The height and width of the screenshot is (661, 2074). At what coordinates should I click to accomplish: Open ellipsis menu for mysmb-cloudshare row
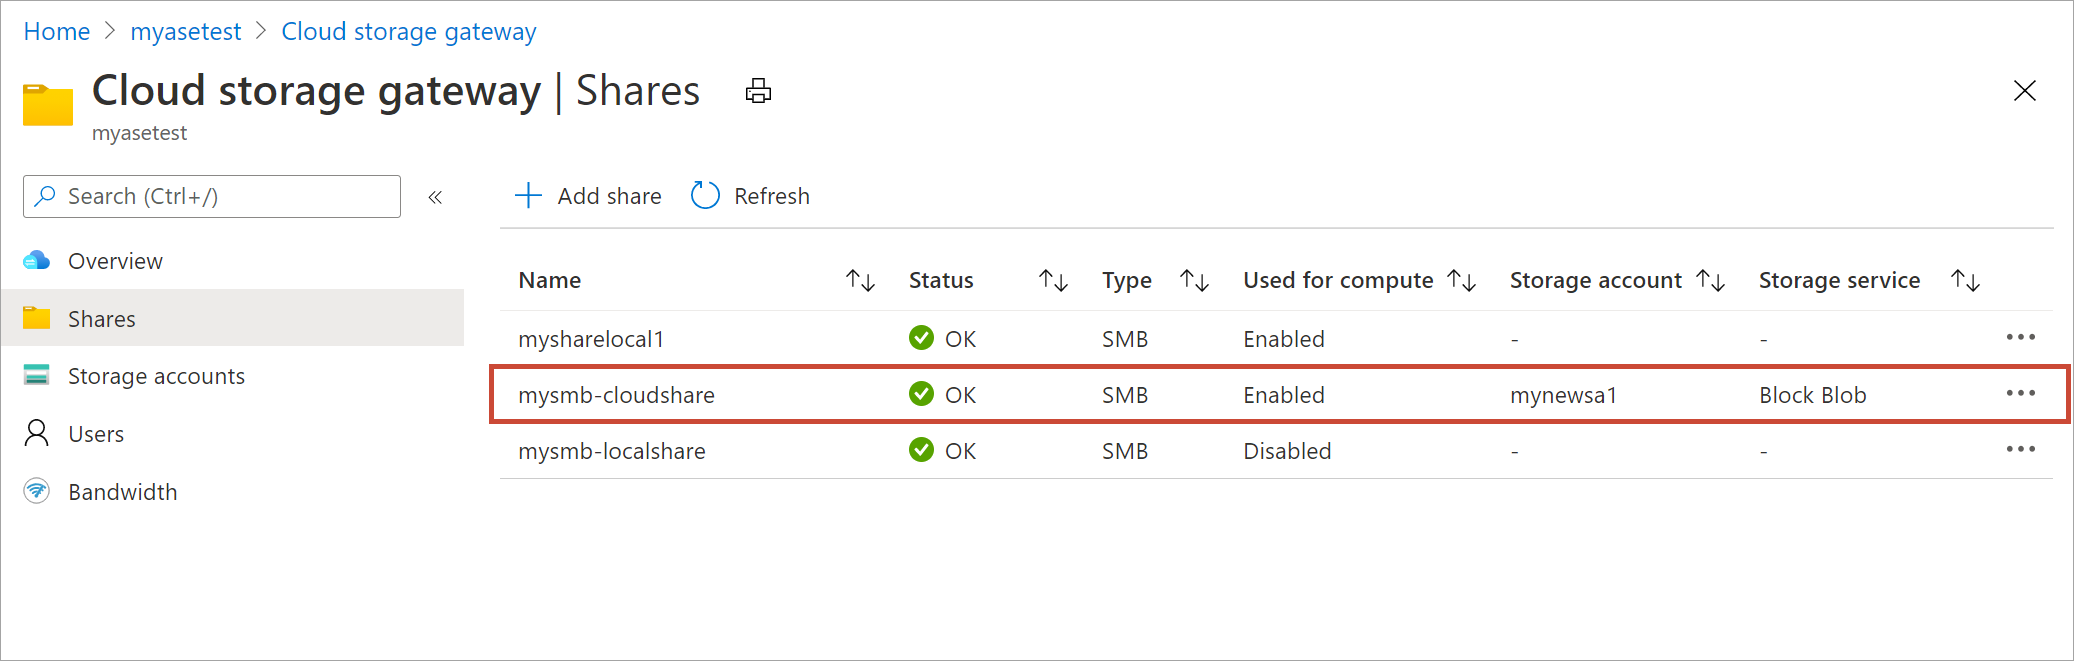point(2020,394)
